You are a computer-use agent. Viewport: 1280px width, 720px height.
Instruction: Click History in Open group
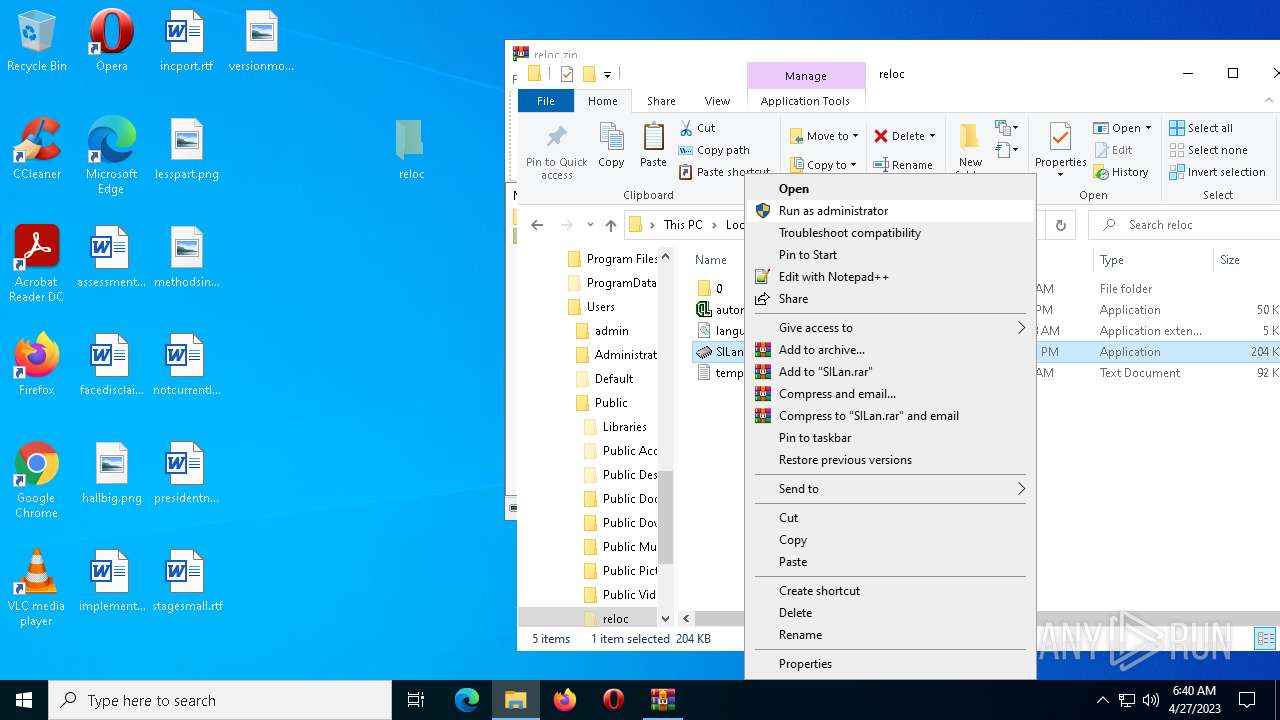(1121, 172)
